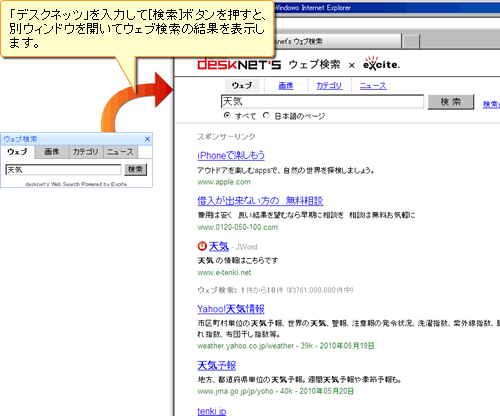Click the browser search box containing 天気

coord(322,101)
